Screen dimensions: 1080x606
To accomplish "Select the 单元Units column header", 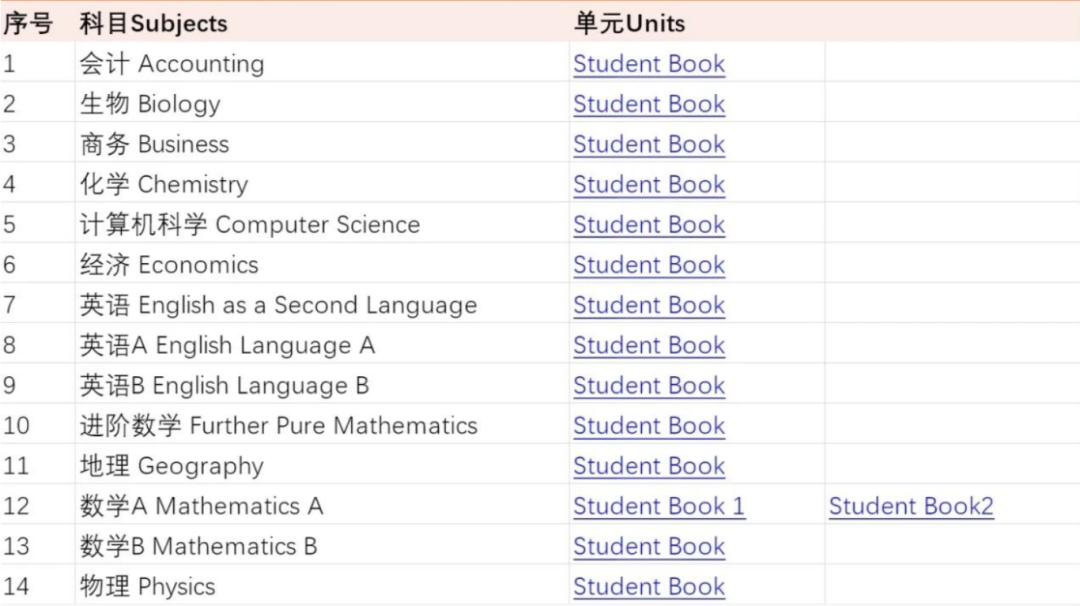I will point(630,23).
